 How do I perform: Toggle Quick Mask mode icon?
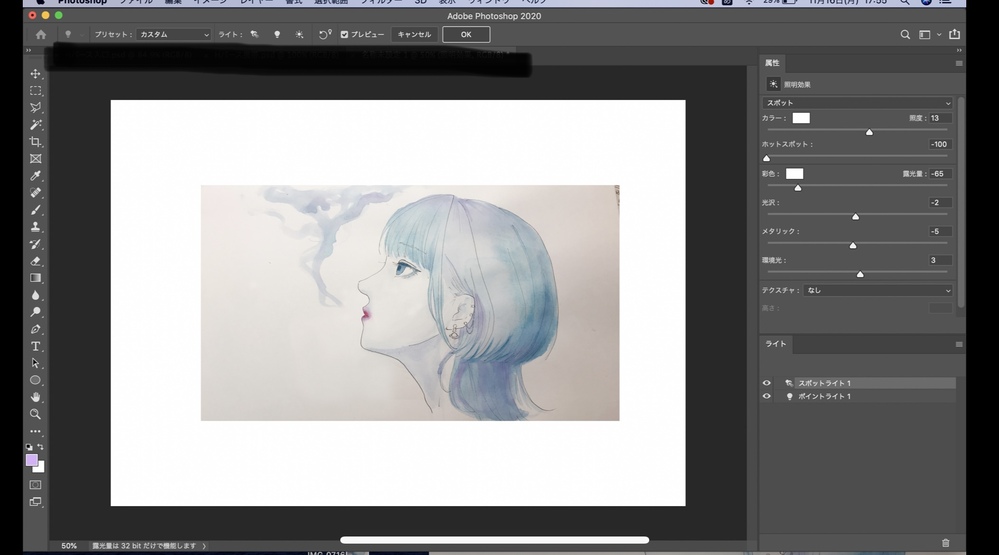tap(36, 485)
